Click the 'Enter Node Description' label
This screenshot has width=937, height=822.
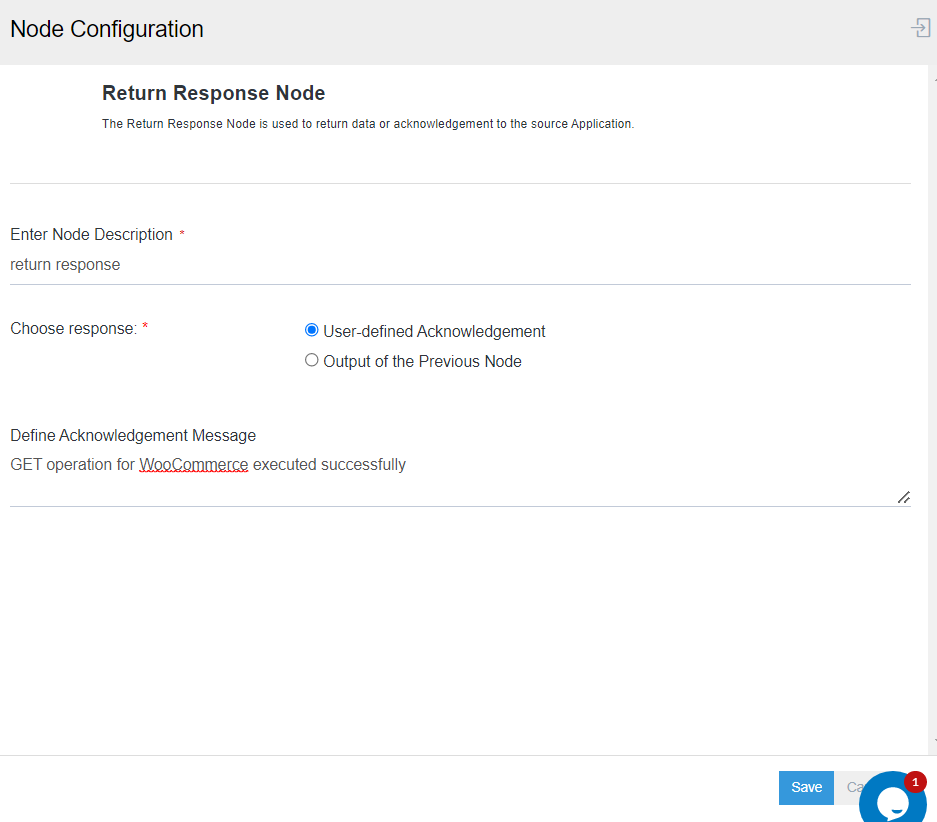tap(90, 234)
